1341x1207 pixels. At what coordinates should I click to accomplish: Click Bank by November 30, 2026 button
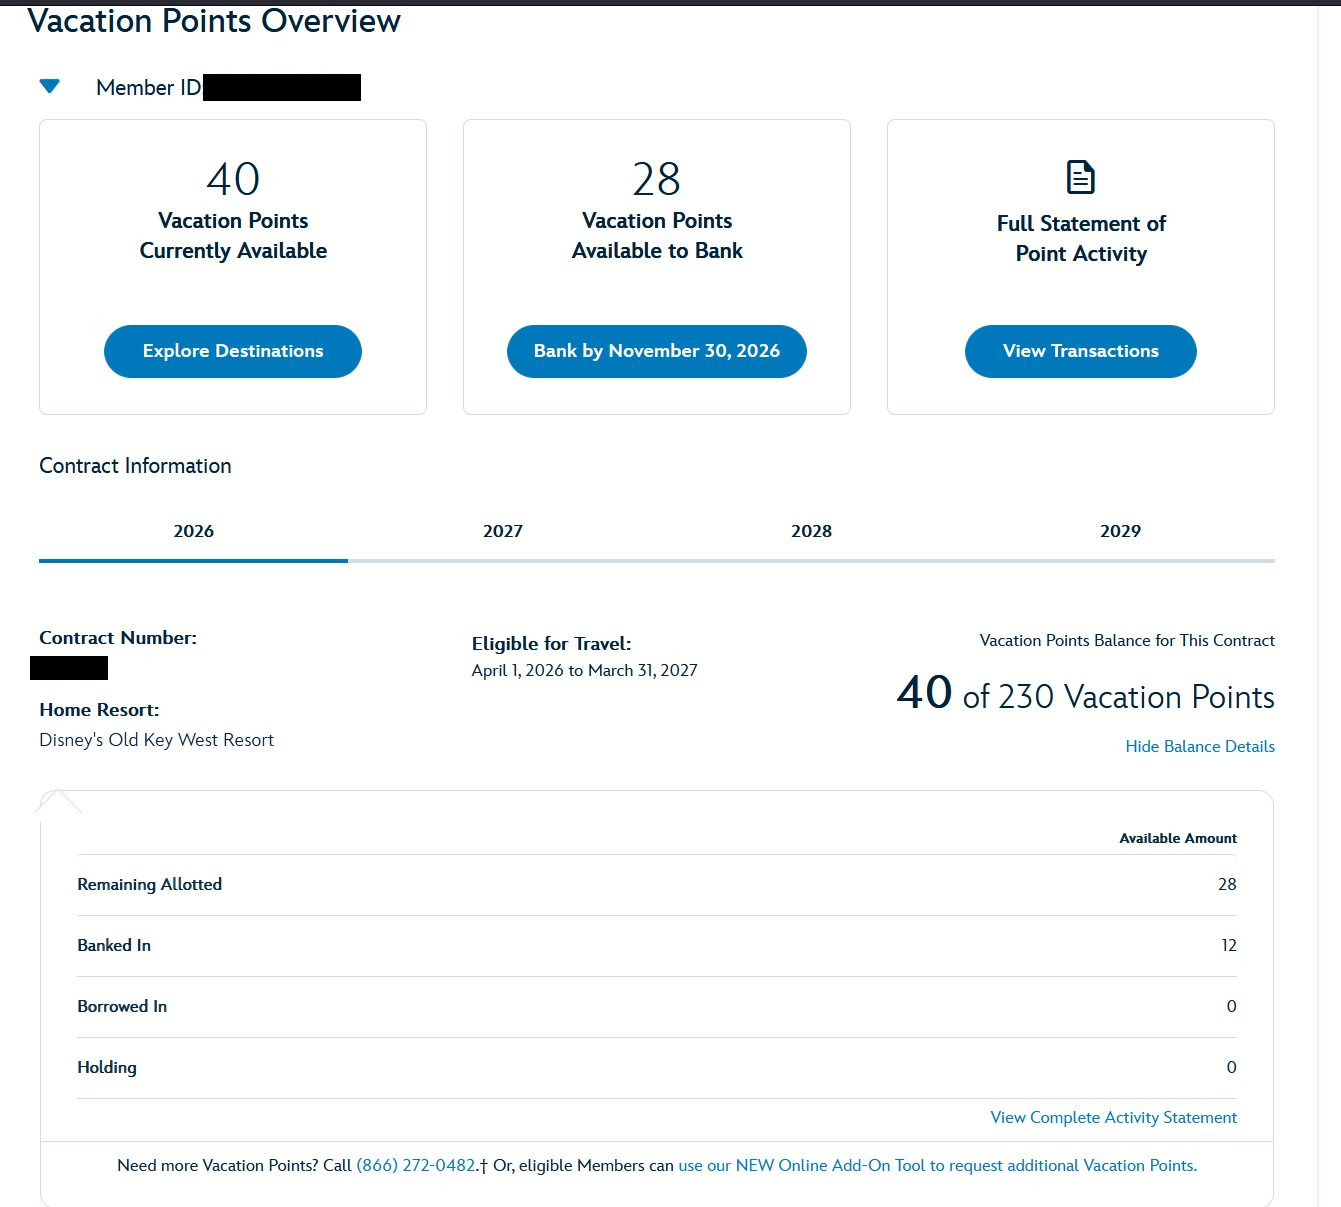pos(657,351)
